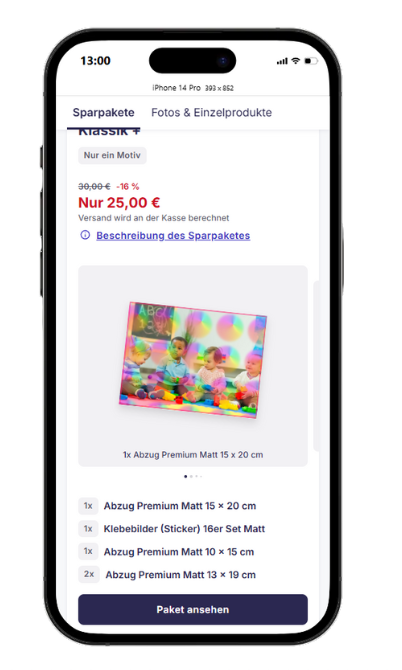Click the 2x badge beside 13 × 19 cm
This screenshot has width=402, height=670.
pos(89,574)
